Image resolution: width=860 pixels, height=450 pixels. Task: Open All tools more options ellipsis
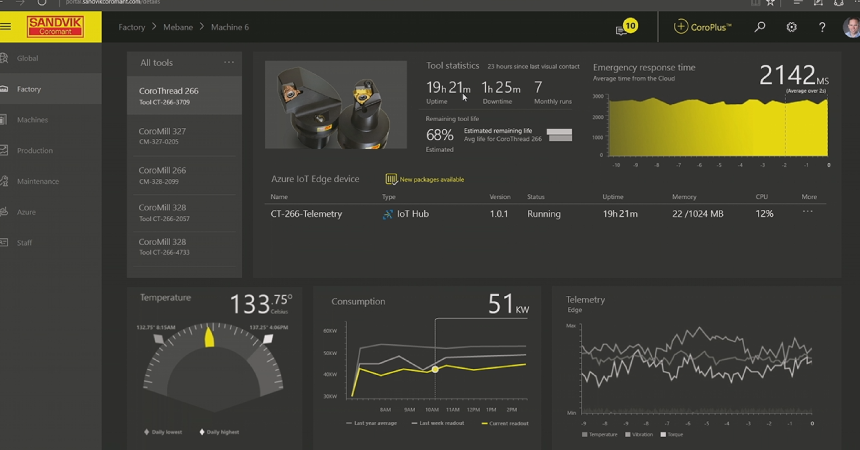coord(229,63)
